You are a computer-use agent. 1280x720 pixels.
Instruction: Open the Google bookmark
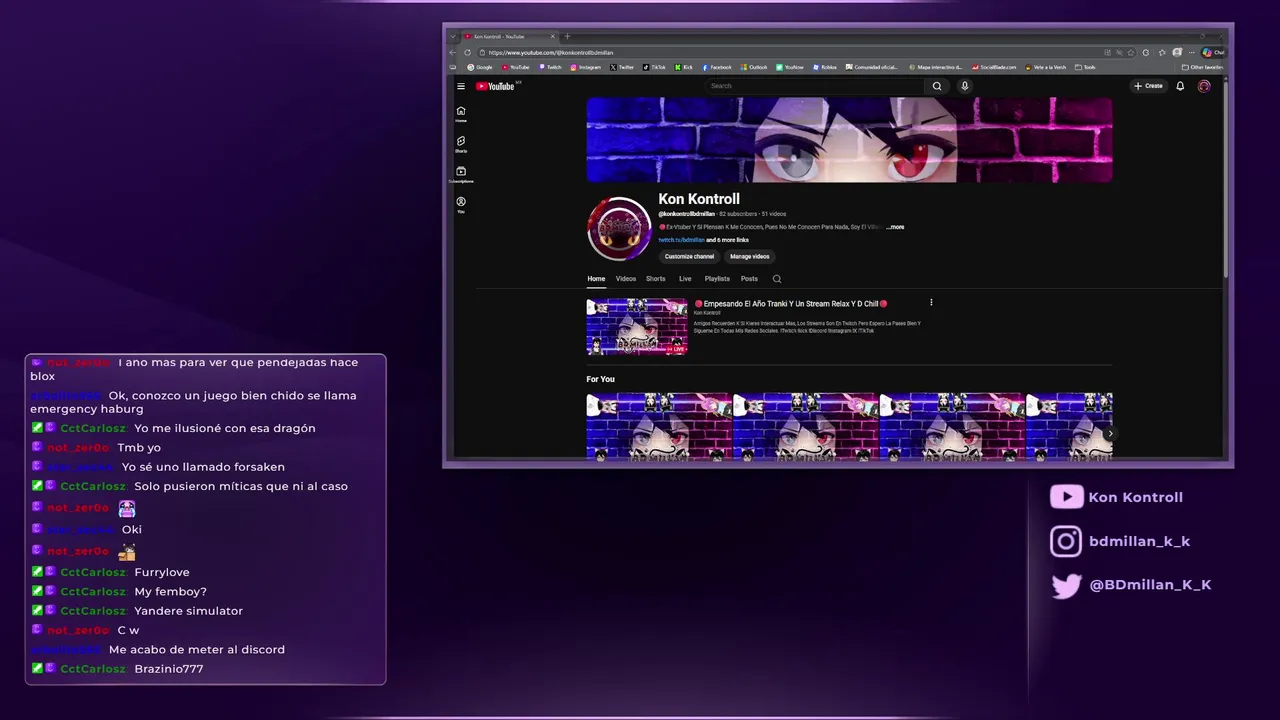479,67
